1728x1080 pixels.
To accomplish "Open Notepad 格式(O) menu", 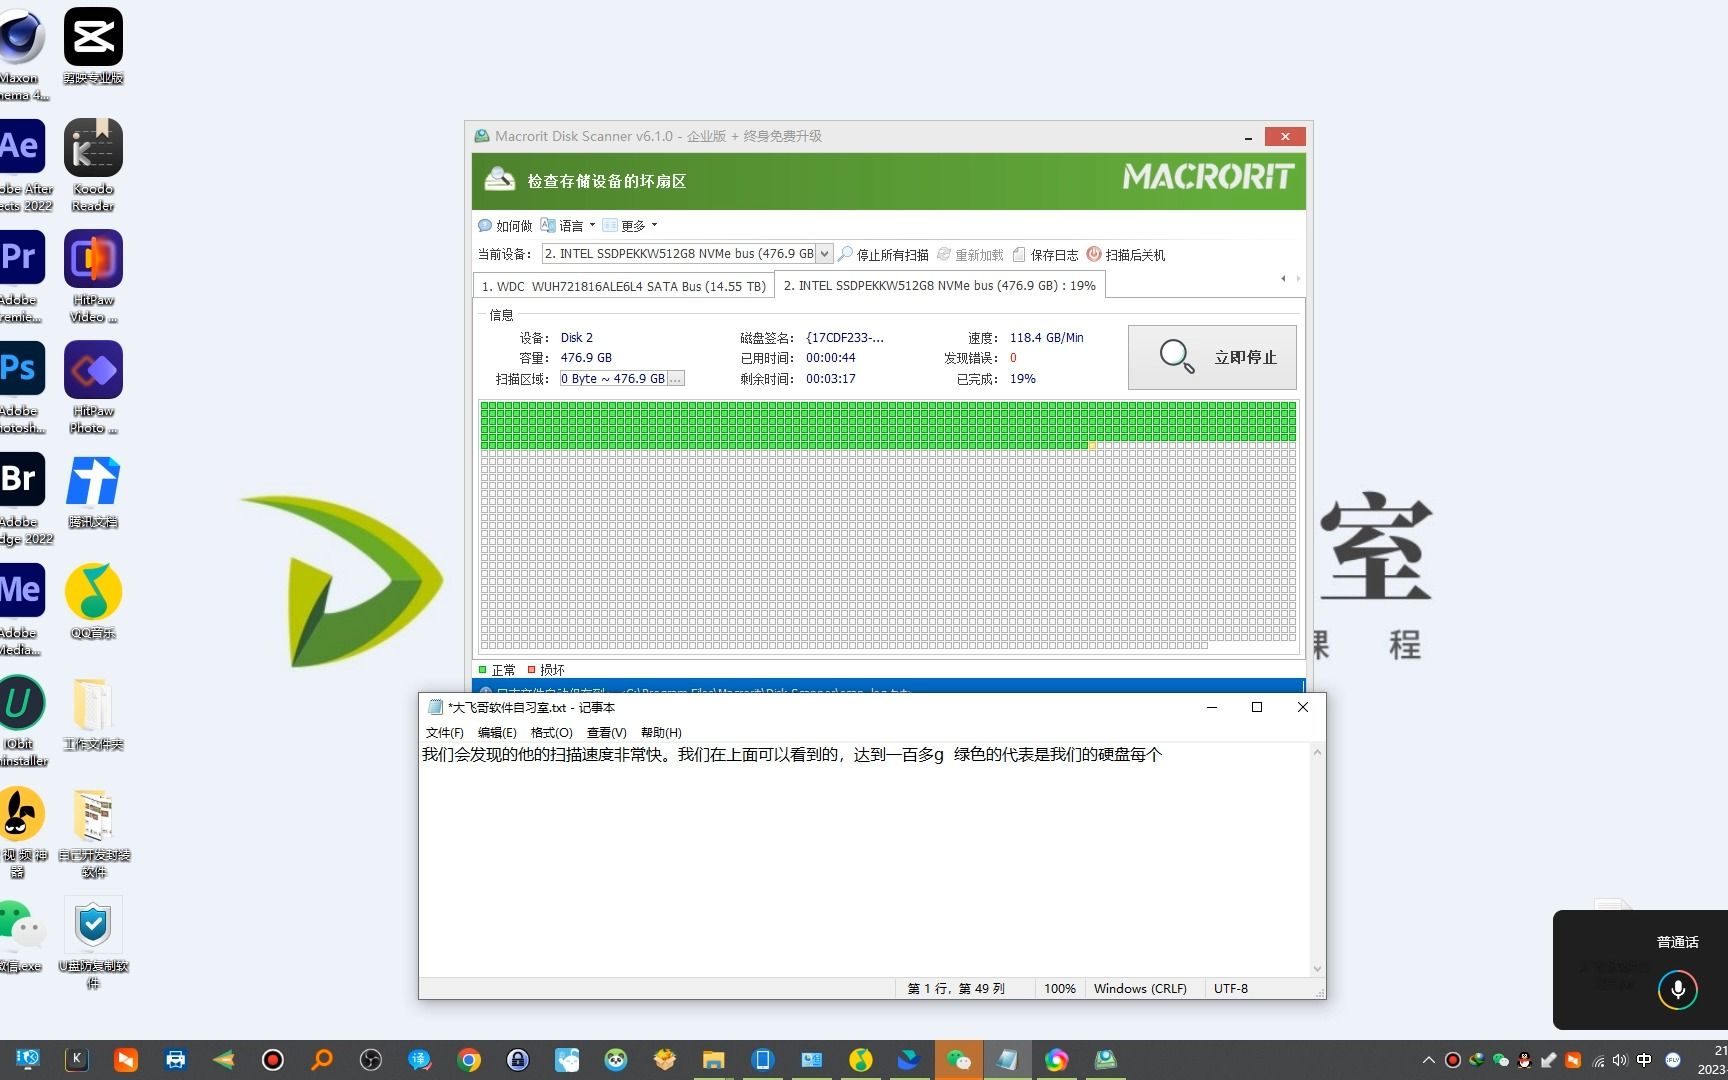I will [552, 733].
